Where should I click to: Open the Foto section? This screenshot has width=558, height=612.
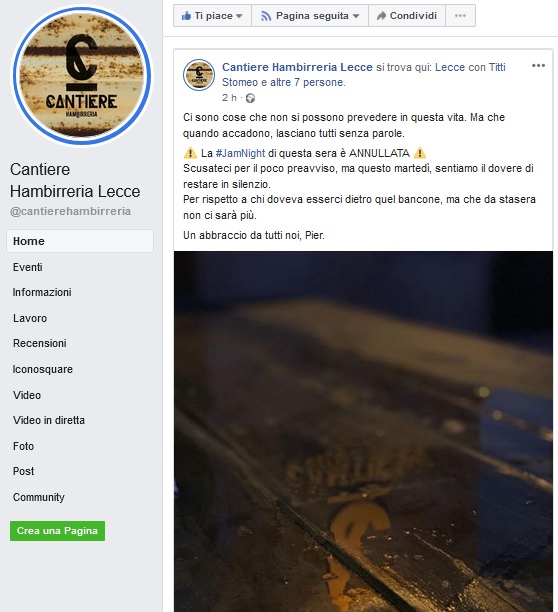(x=23, y=446)
